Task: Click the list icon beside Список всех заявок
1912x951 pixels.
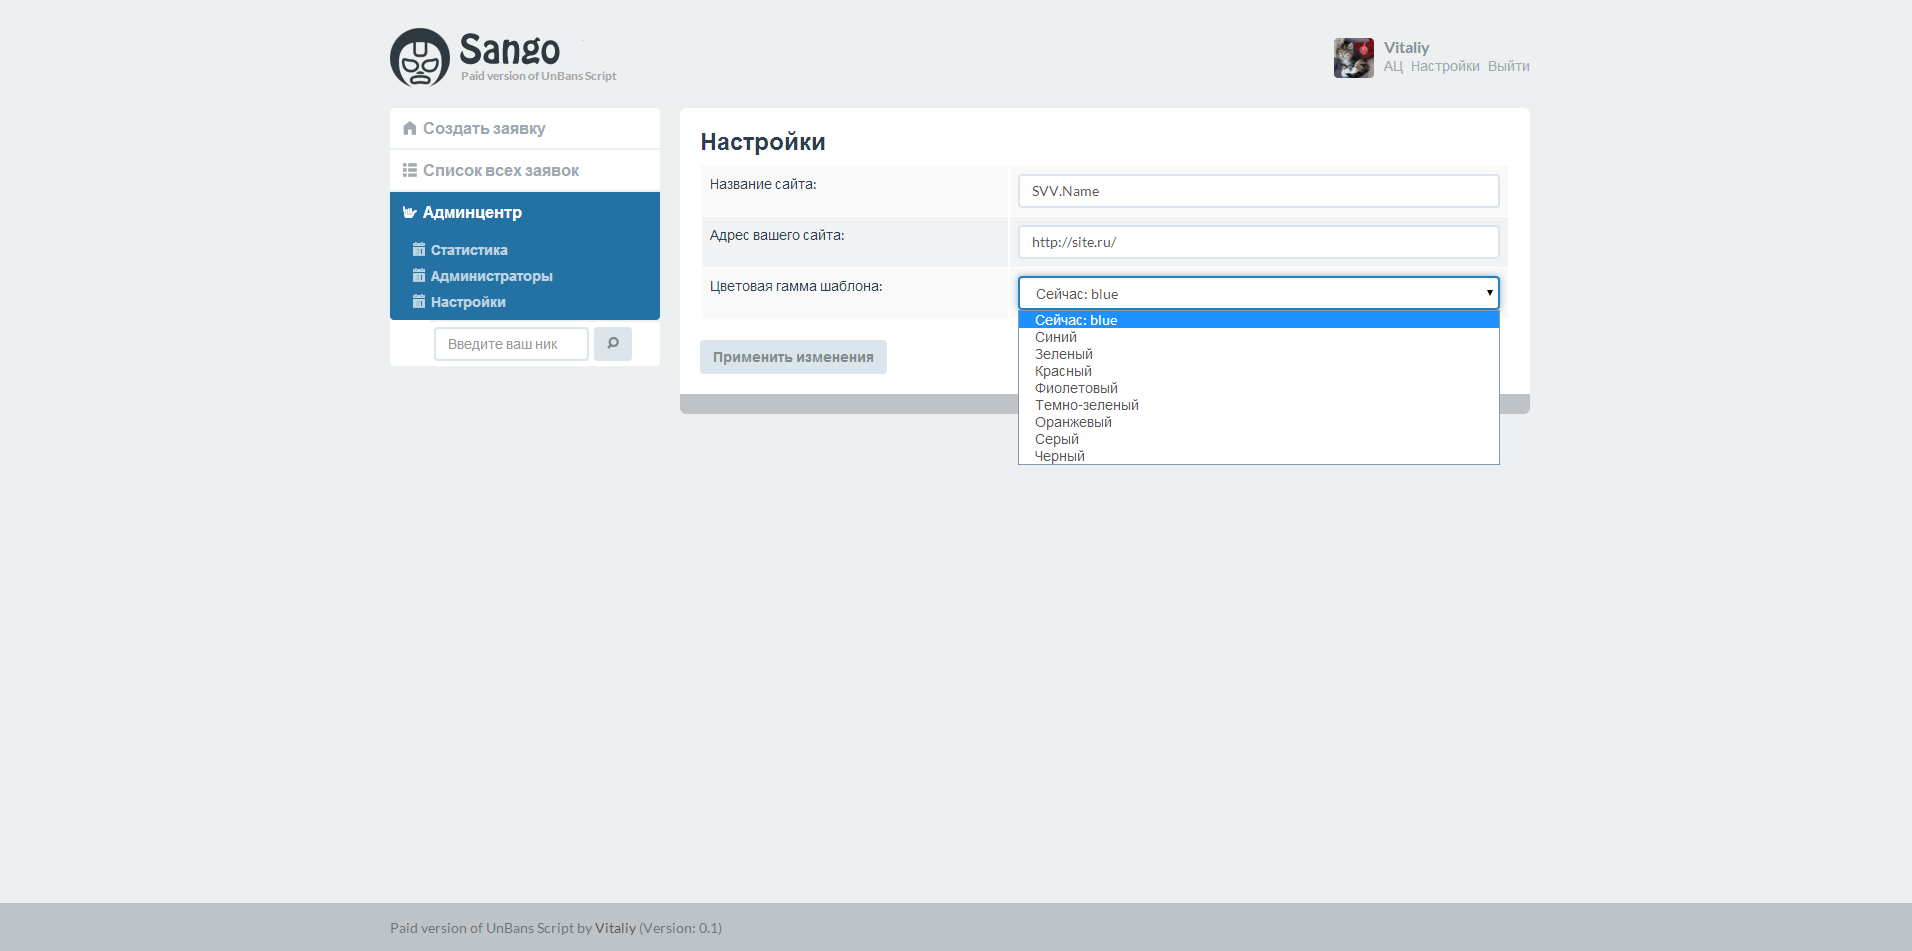Action: coord(410,170)
